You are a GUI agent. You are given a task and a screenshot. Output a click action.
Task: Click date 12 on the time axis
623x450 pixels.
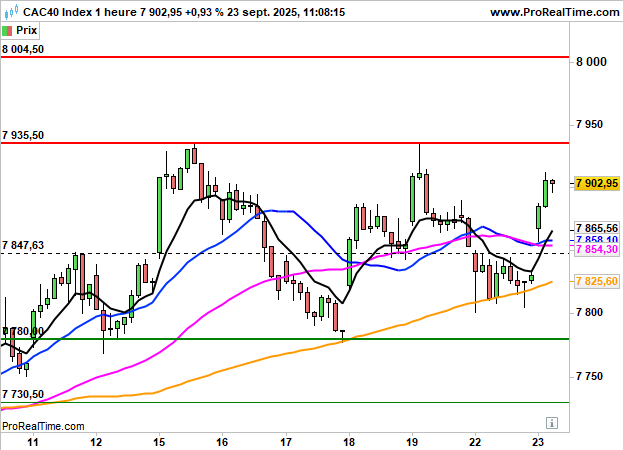[96, 442]
